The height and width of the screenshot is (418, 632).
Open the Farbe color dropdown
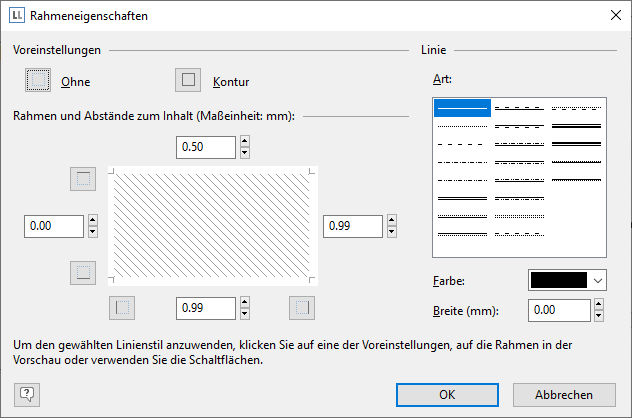tap(598, 281)
